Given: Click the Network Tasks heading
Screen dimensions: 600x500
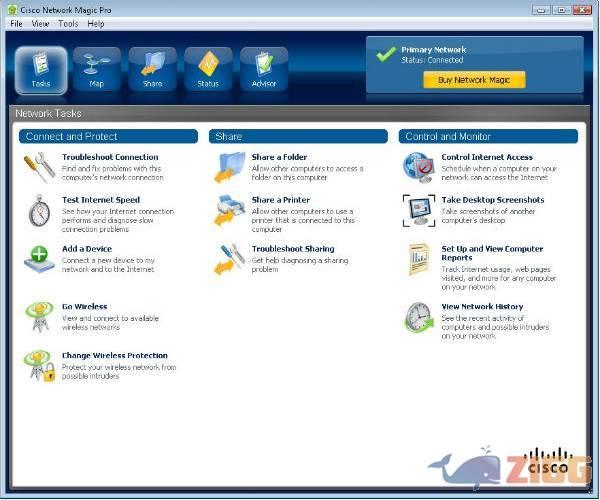Looking at the screenshot, I should 49,113.
